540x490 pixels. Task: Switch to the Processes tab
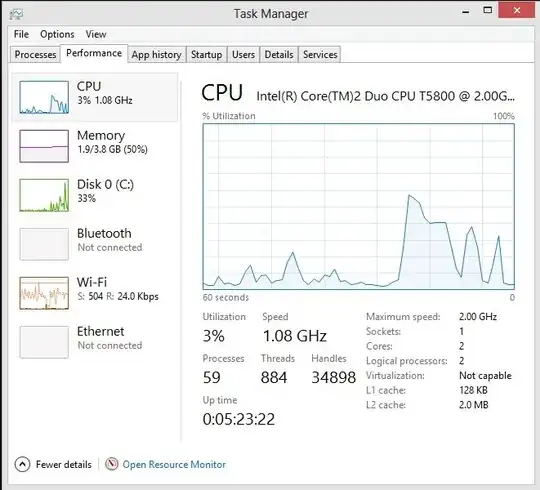35,54
